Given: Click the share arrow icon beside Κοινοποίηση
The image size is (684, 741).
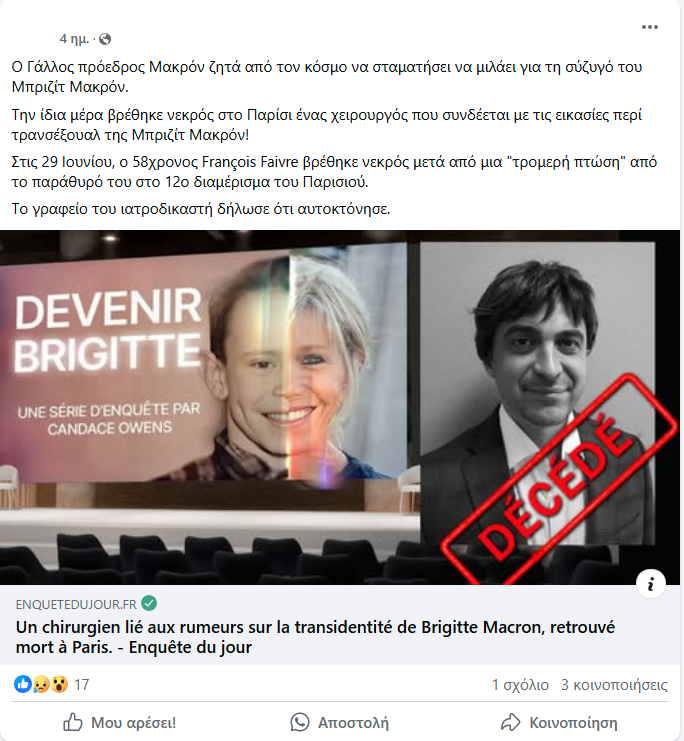Looking at the screenshot, I should [x=511, y=722].
